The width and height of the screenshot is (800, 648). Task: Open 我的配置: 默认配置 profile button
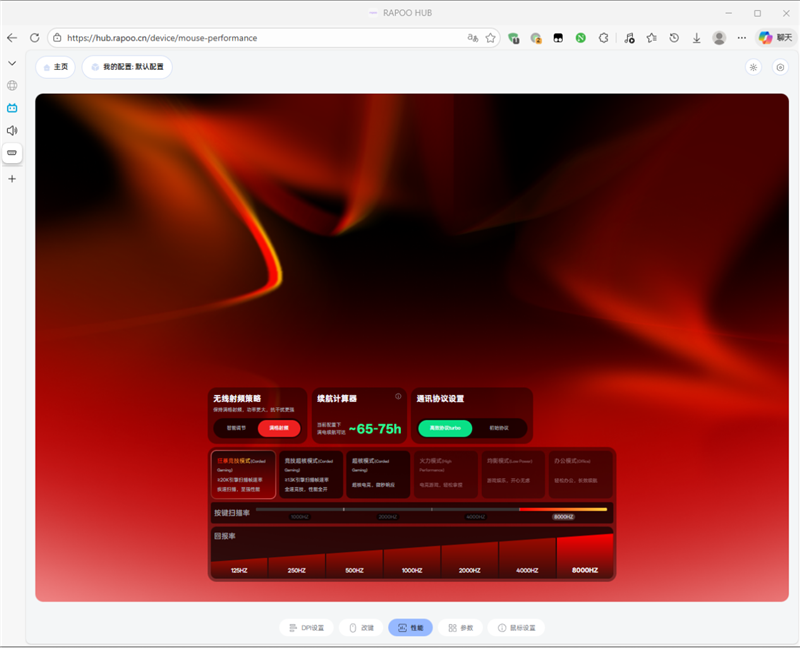(126, 67)
